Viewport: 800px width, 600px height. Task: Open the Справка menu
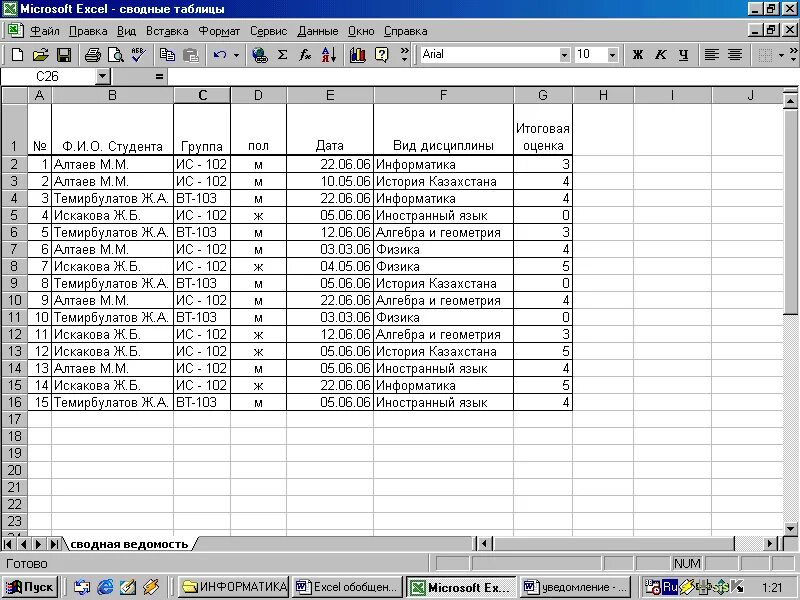tap(405, 31)
